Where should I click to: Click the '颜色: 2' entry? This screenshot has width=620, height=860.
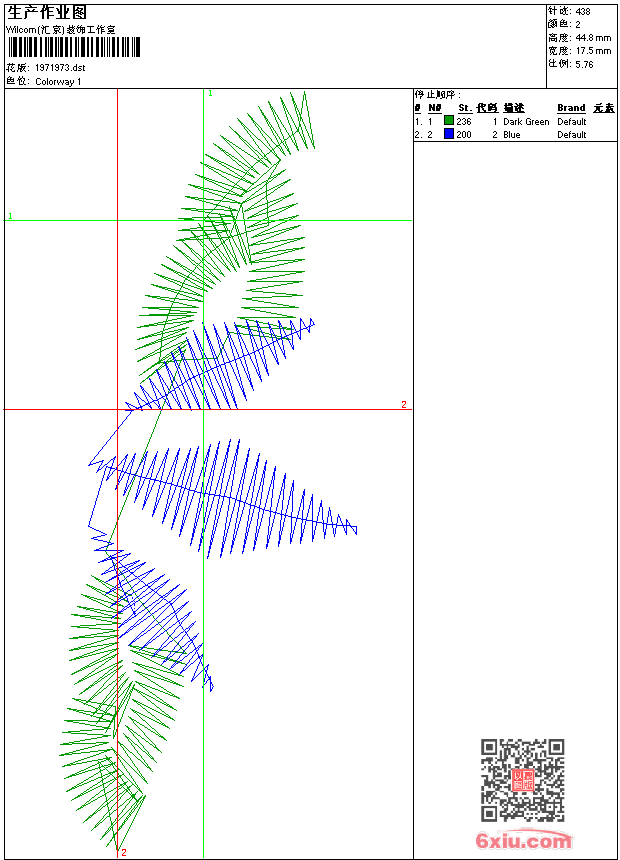tap(564, 24)
